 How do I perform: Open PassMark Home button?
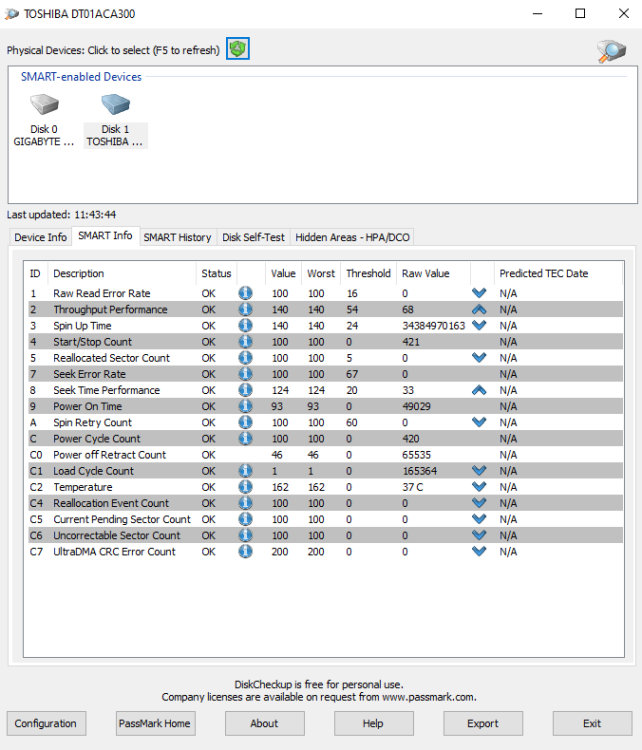coord(155,723)
